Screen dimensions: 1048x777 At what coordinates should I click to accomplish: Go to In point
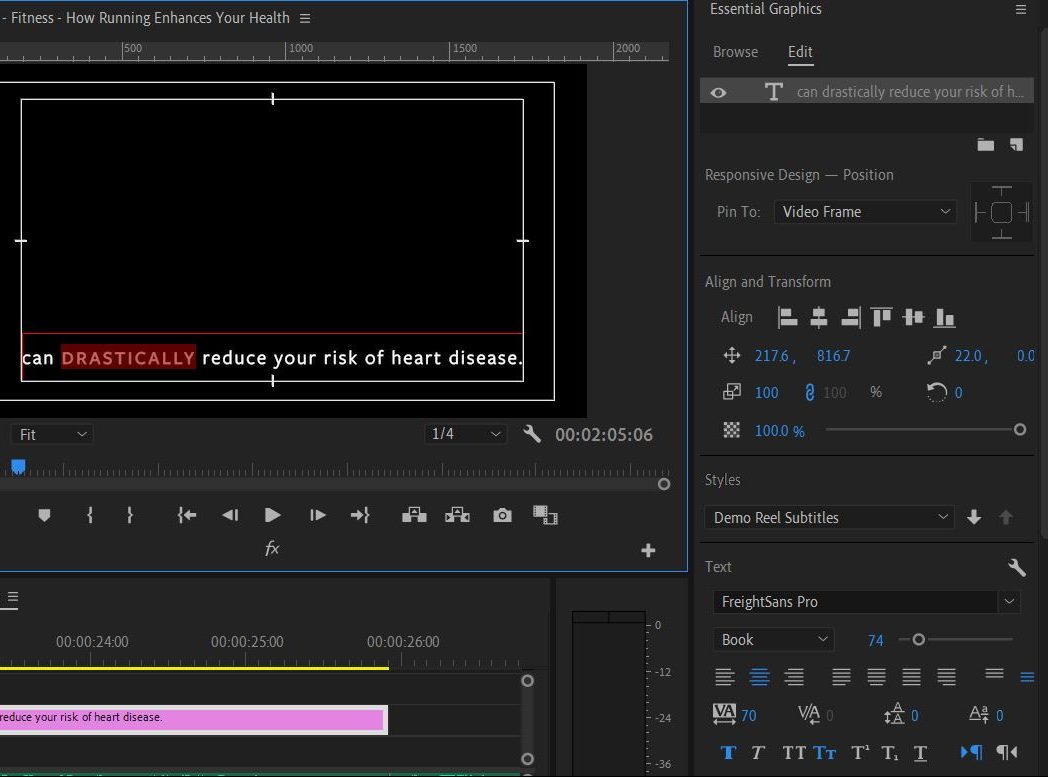coord(186,515)
